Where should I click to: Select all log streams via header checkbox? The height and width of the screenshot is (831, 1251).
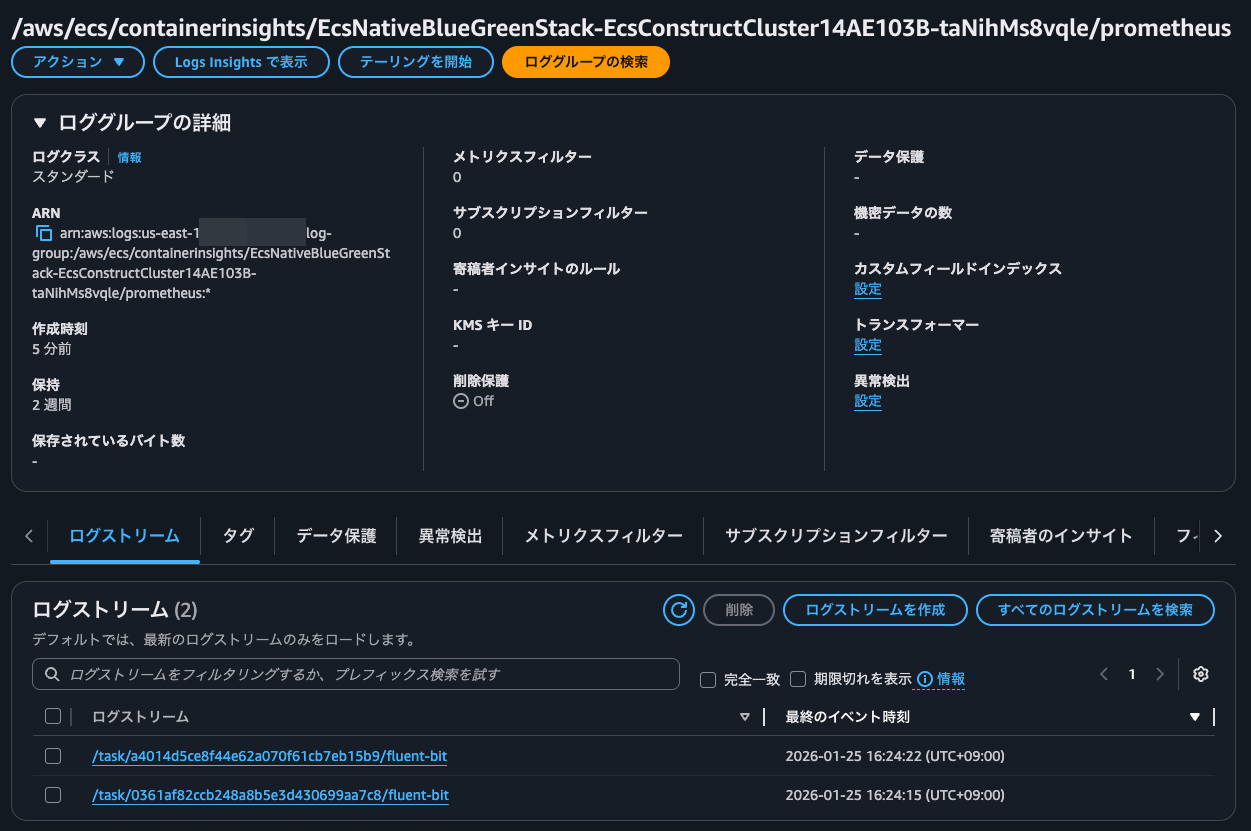point(53,716)
